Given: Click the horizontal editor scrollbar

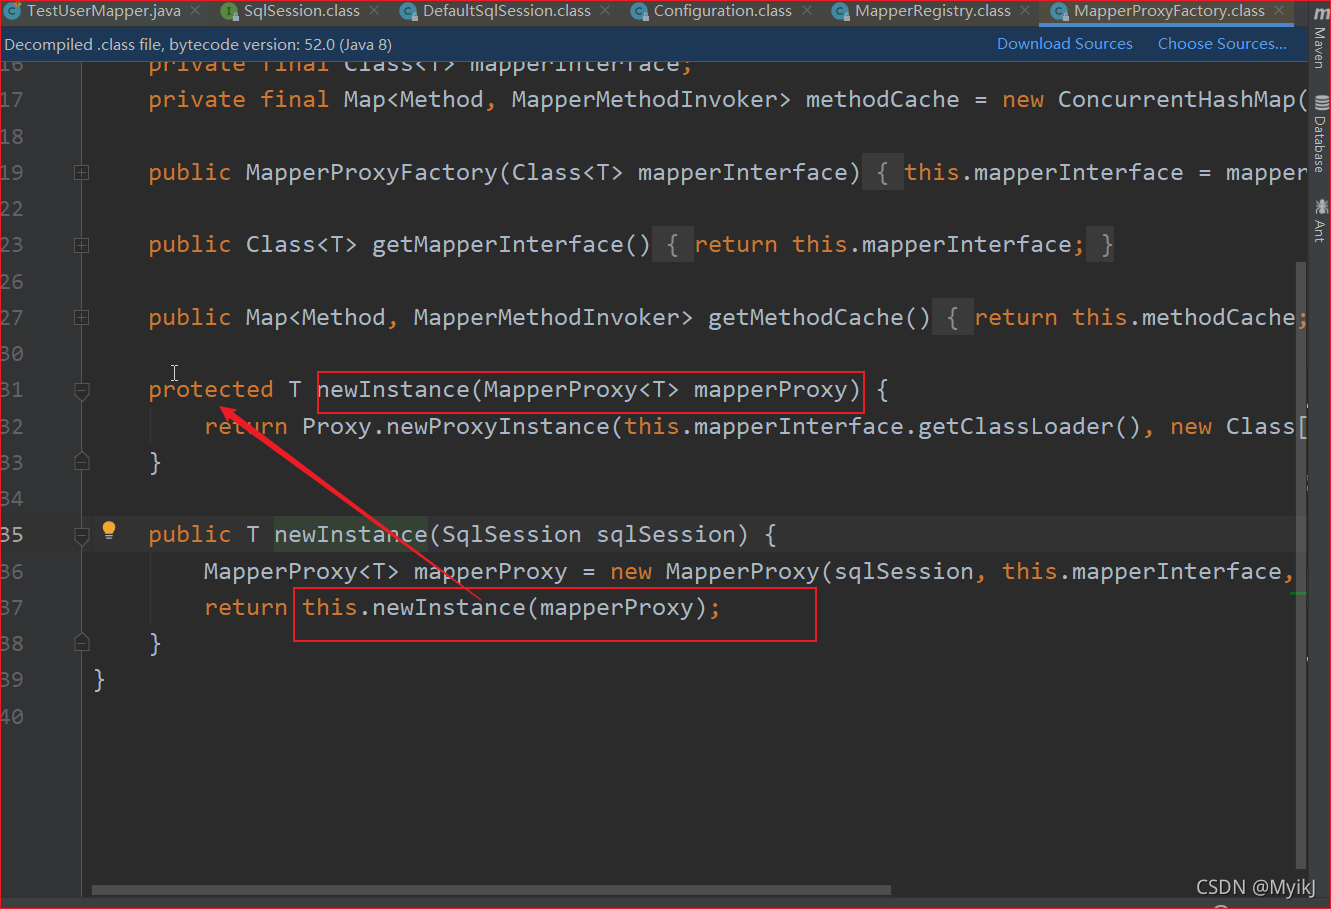Looking at the screenshot, I should pyautogui.click(x=491, y=889).
